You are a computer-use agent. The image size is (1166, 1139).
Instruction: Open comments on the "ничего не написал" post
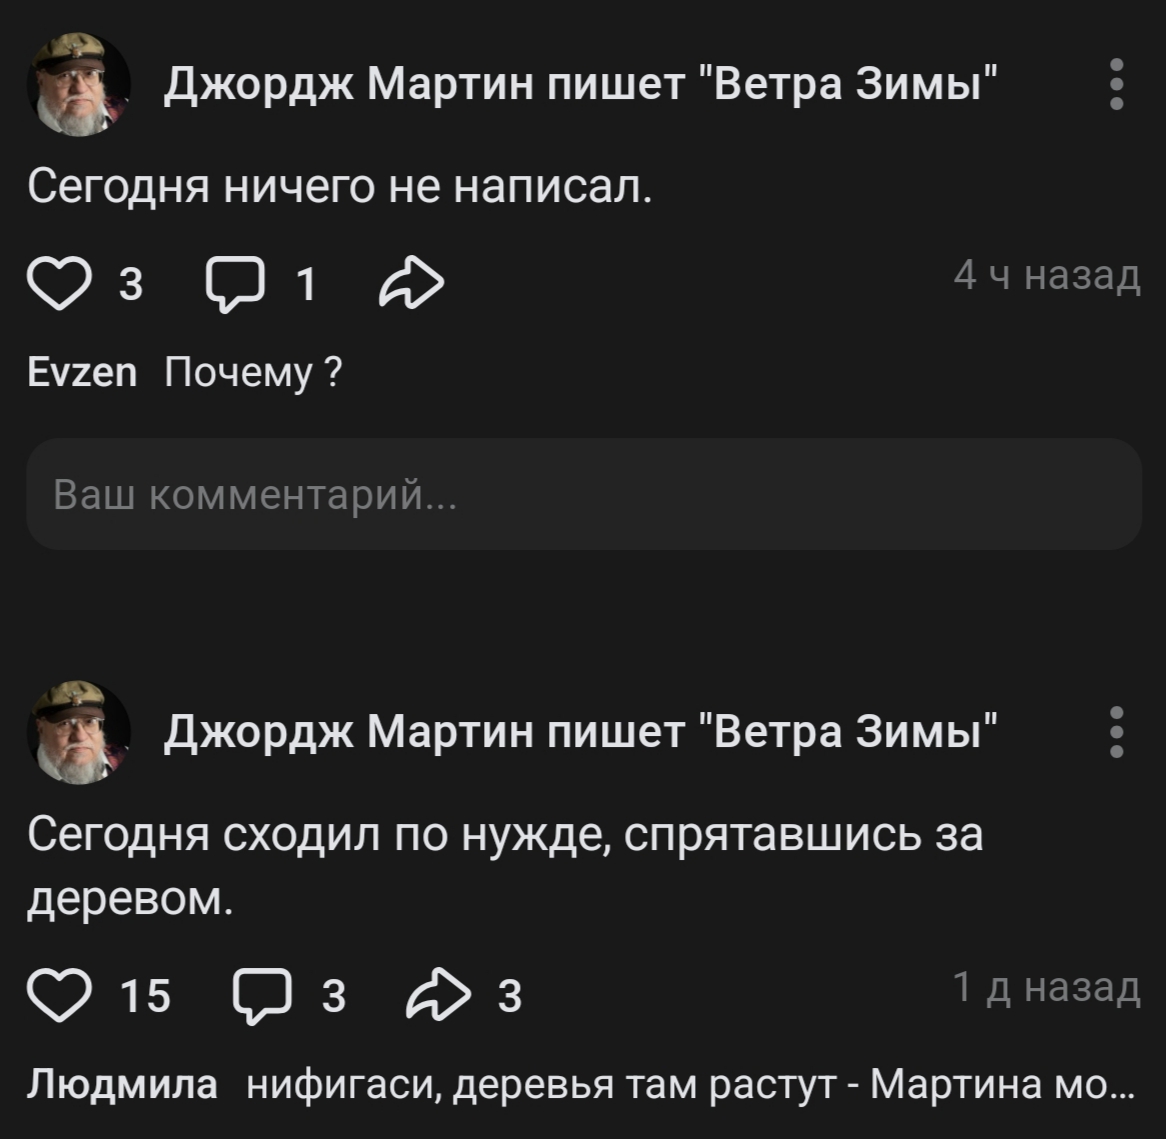(236, 286)
